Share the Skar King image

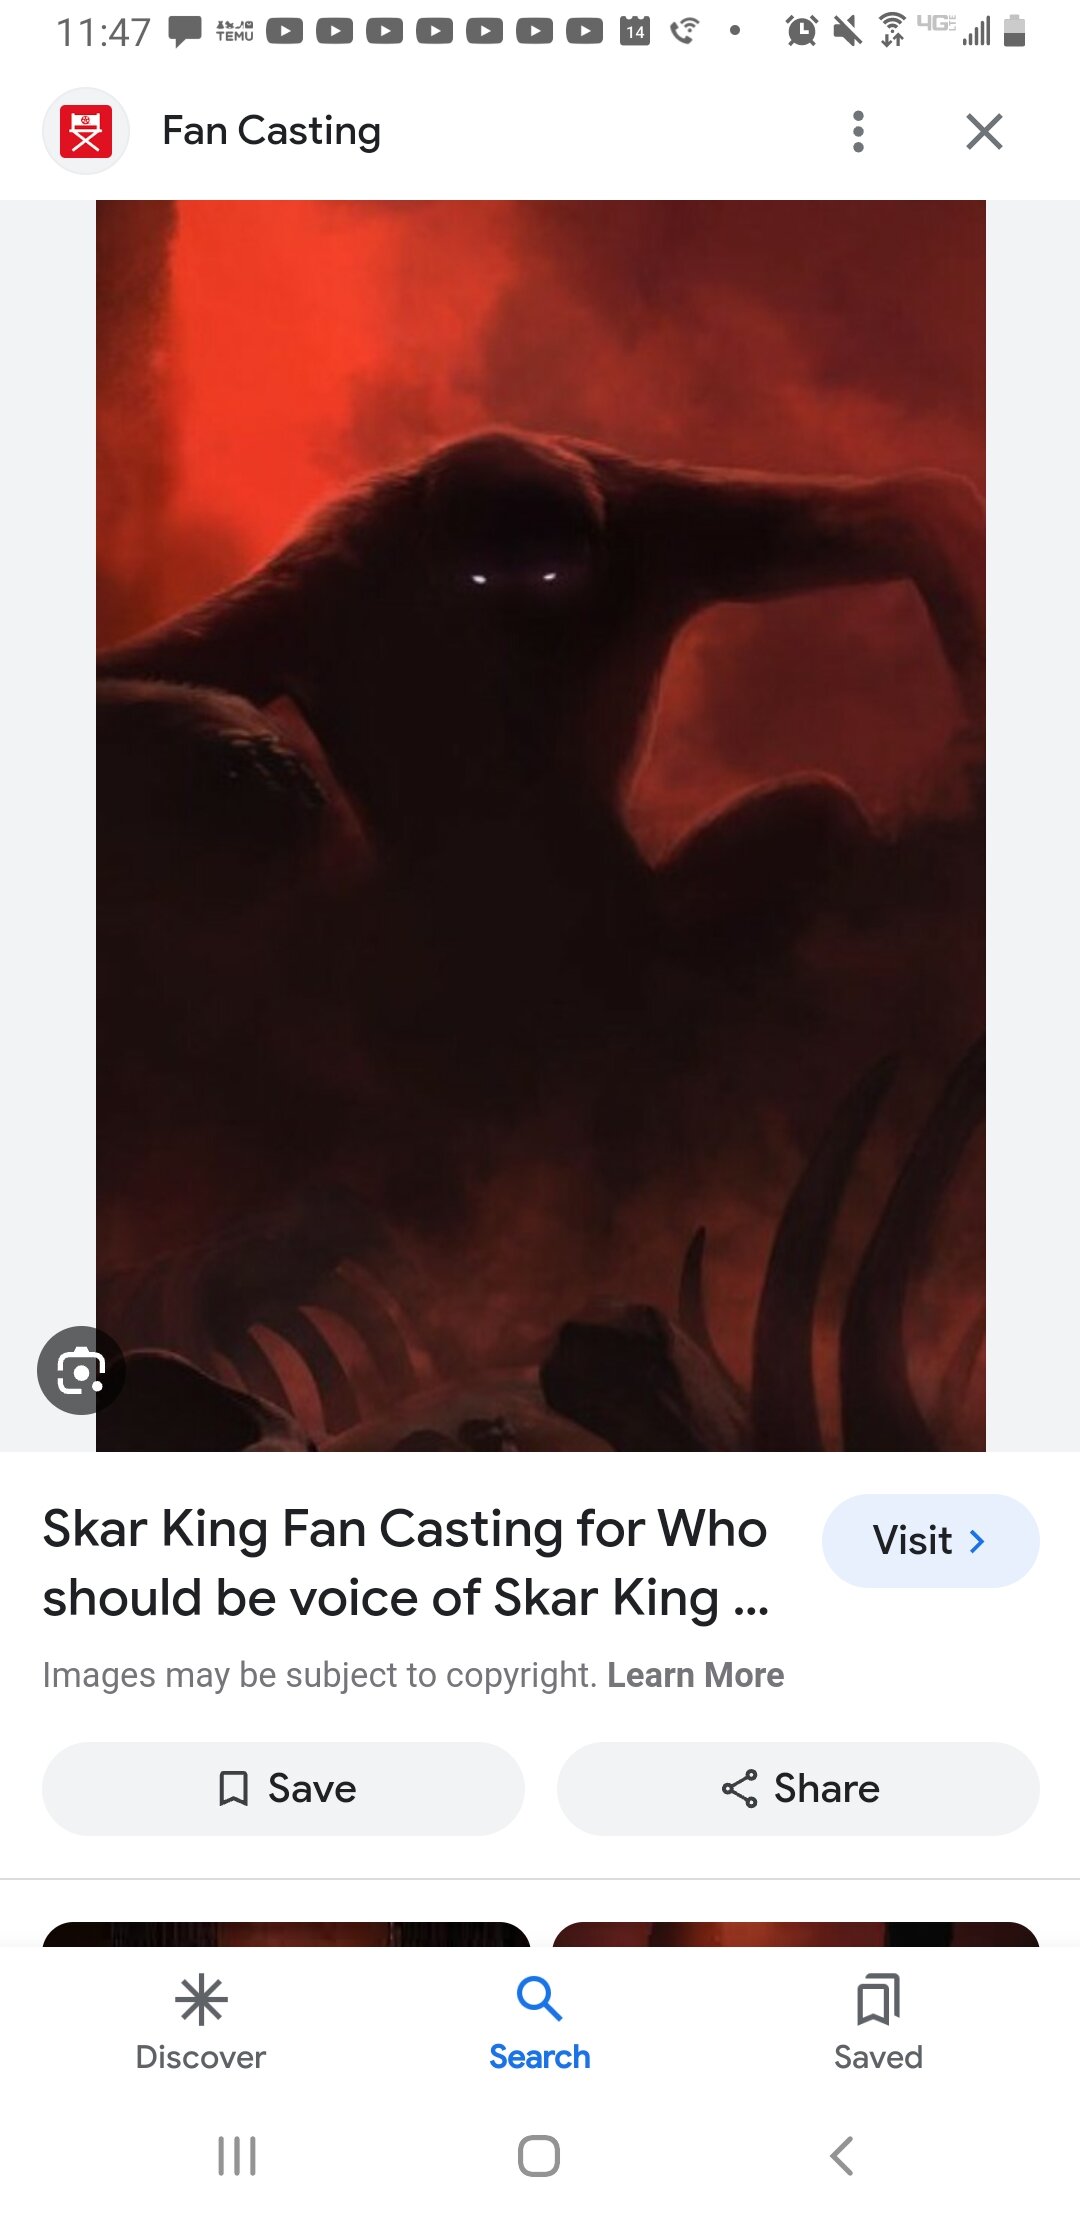798,1788
